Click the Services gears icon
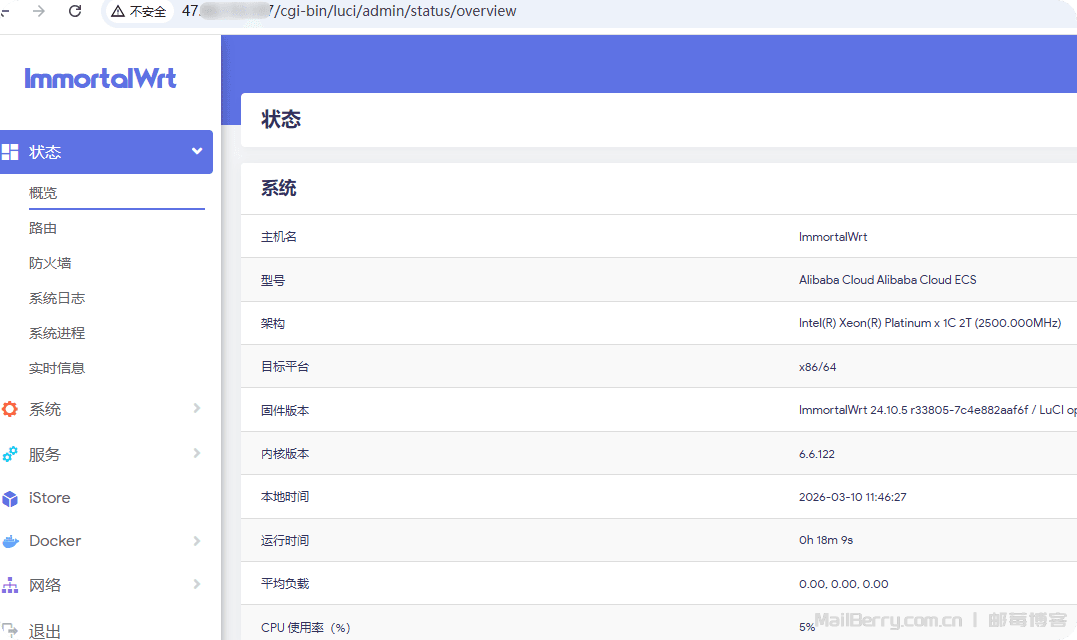The height and width of the screenshot is (640, 1077). (10, 454)
